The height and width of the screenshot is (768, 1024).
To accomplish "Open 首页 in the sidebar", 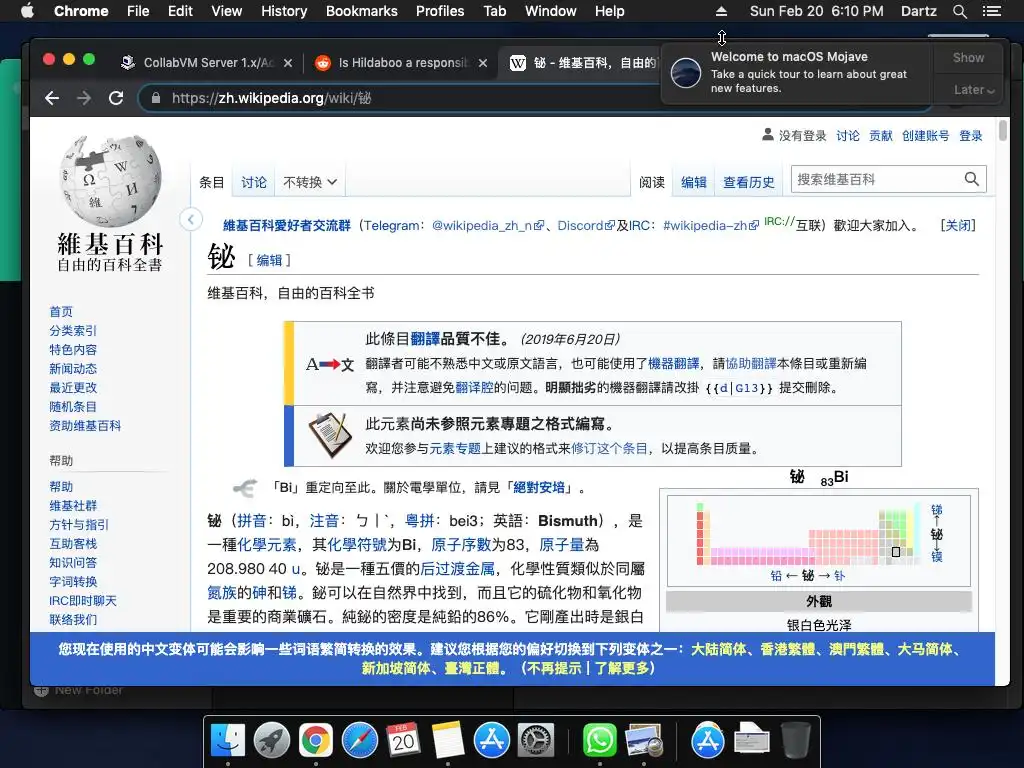I will [61, 312].
